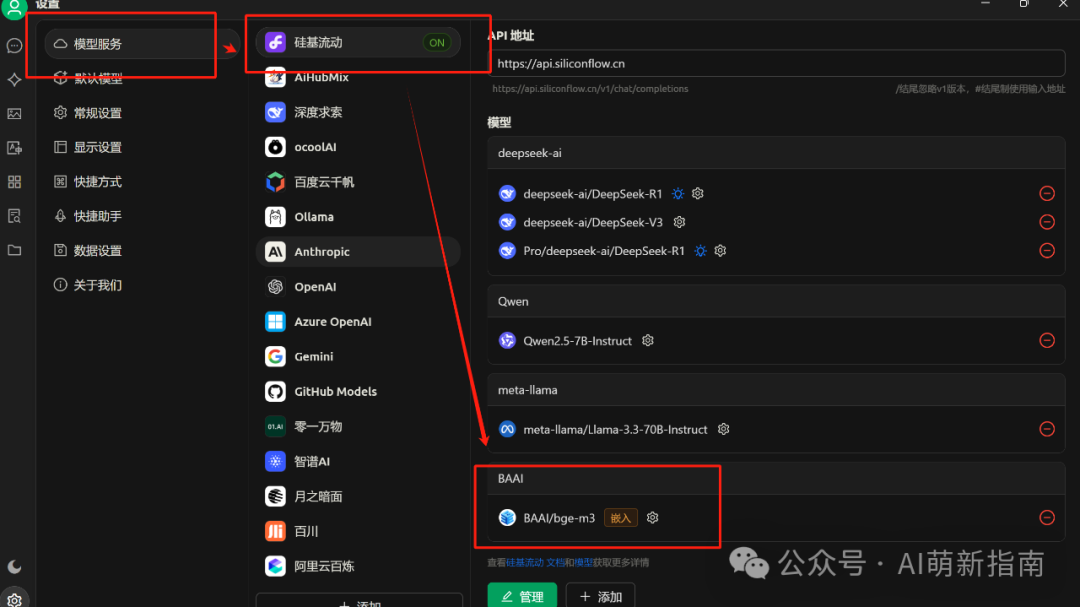The height and width of the screenshot is (607, 1080).
Task: Select the 阿里云百炼 provider
Action: pyautogui.click(x=358, y=566)
